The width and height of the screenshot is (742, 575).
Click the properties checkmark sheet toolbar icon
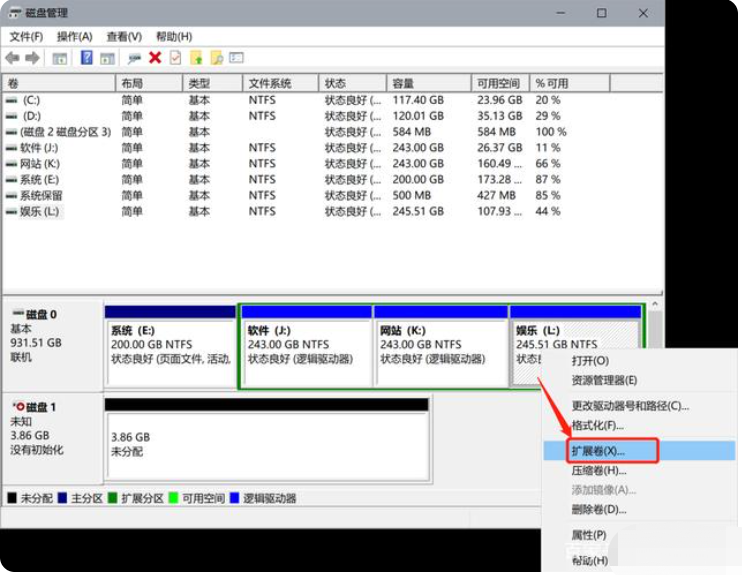coord(175,58)
